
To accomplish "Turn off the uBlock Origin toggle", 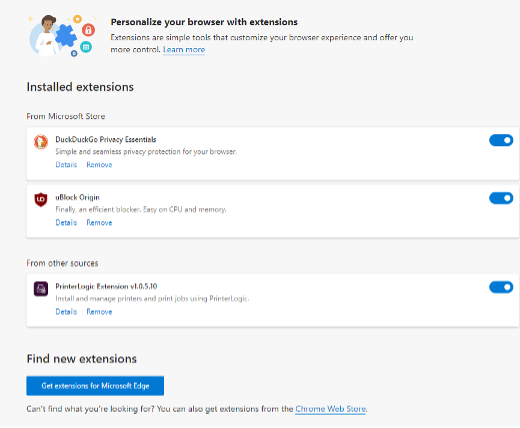I will 501,198.
